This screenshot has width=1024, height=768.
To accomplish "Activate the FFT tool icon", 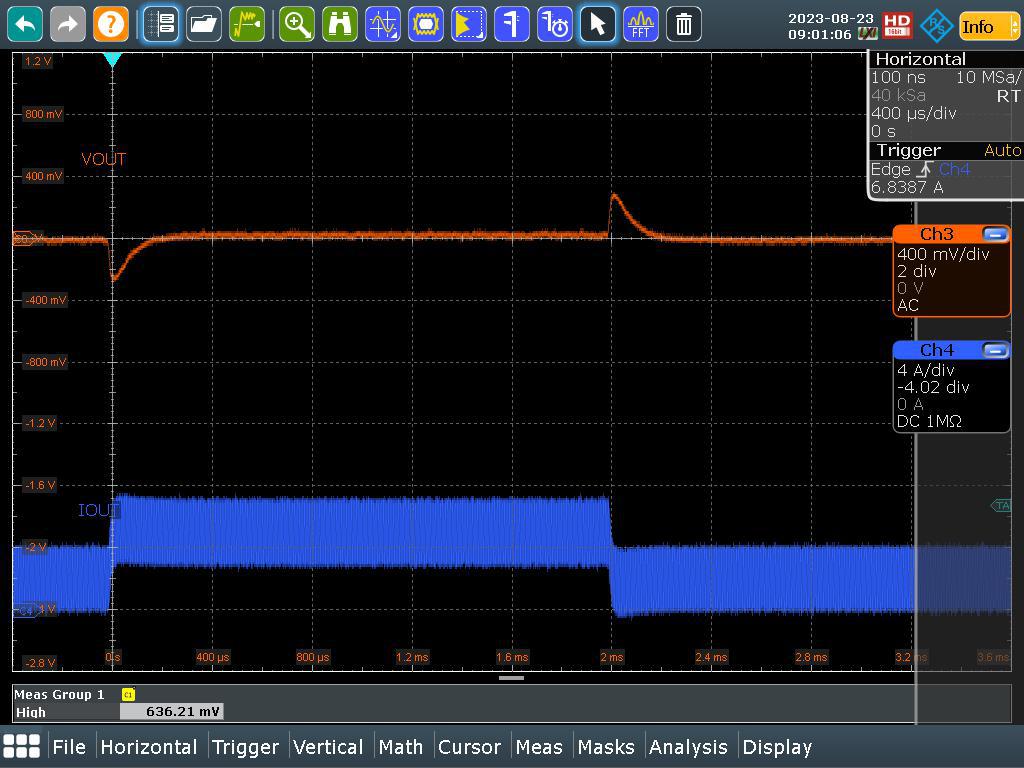I will [640, 24].
